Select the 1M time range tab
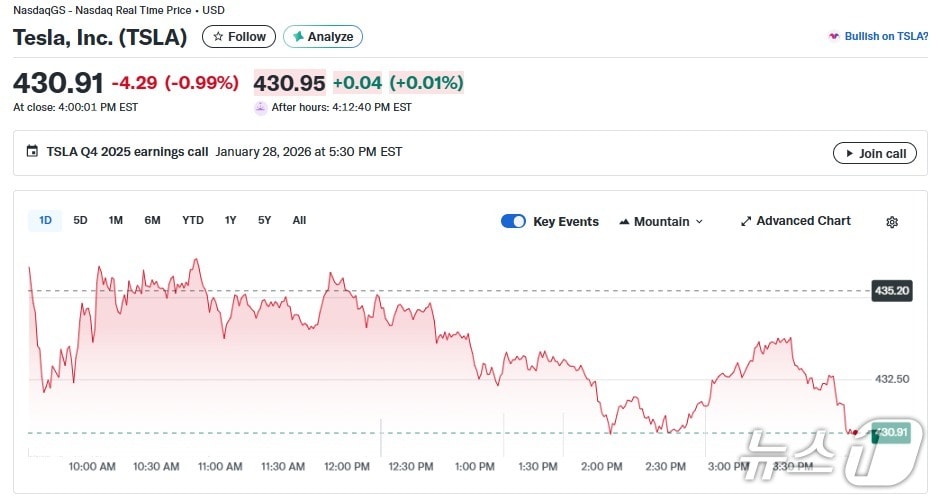937x500 pixels. coord(116,221)
